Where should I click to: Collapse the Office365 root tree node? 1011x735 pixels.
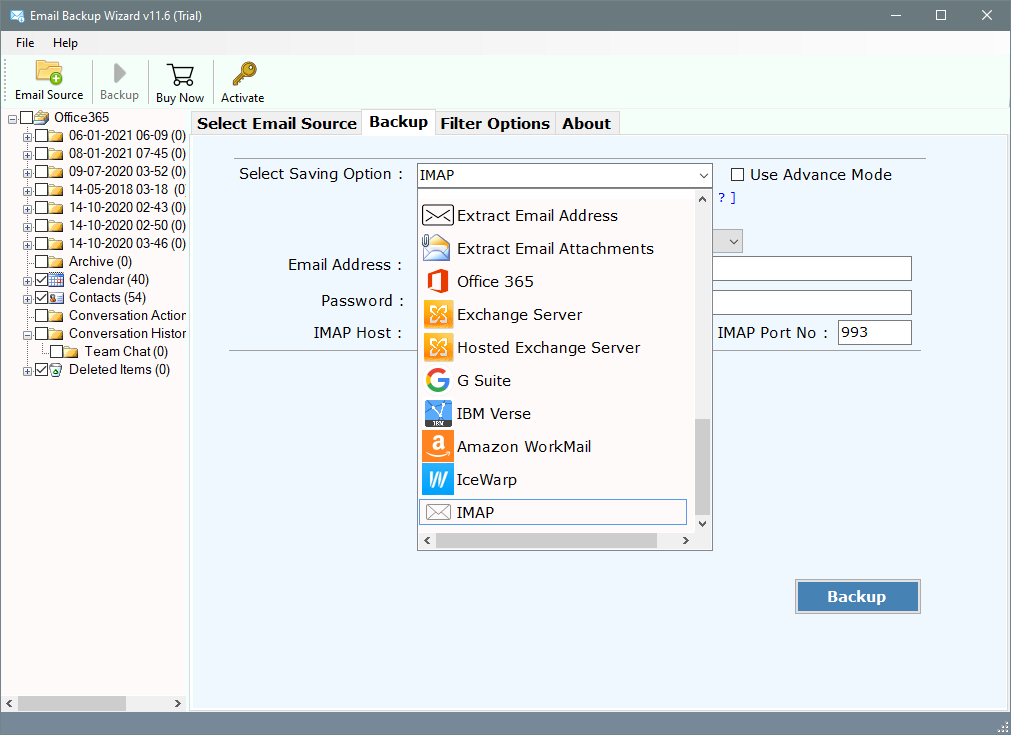[x=12, y=119]
